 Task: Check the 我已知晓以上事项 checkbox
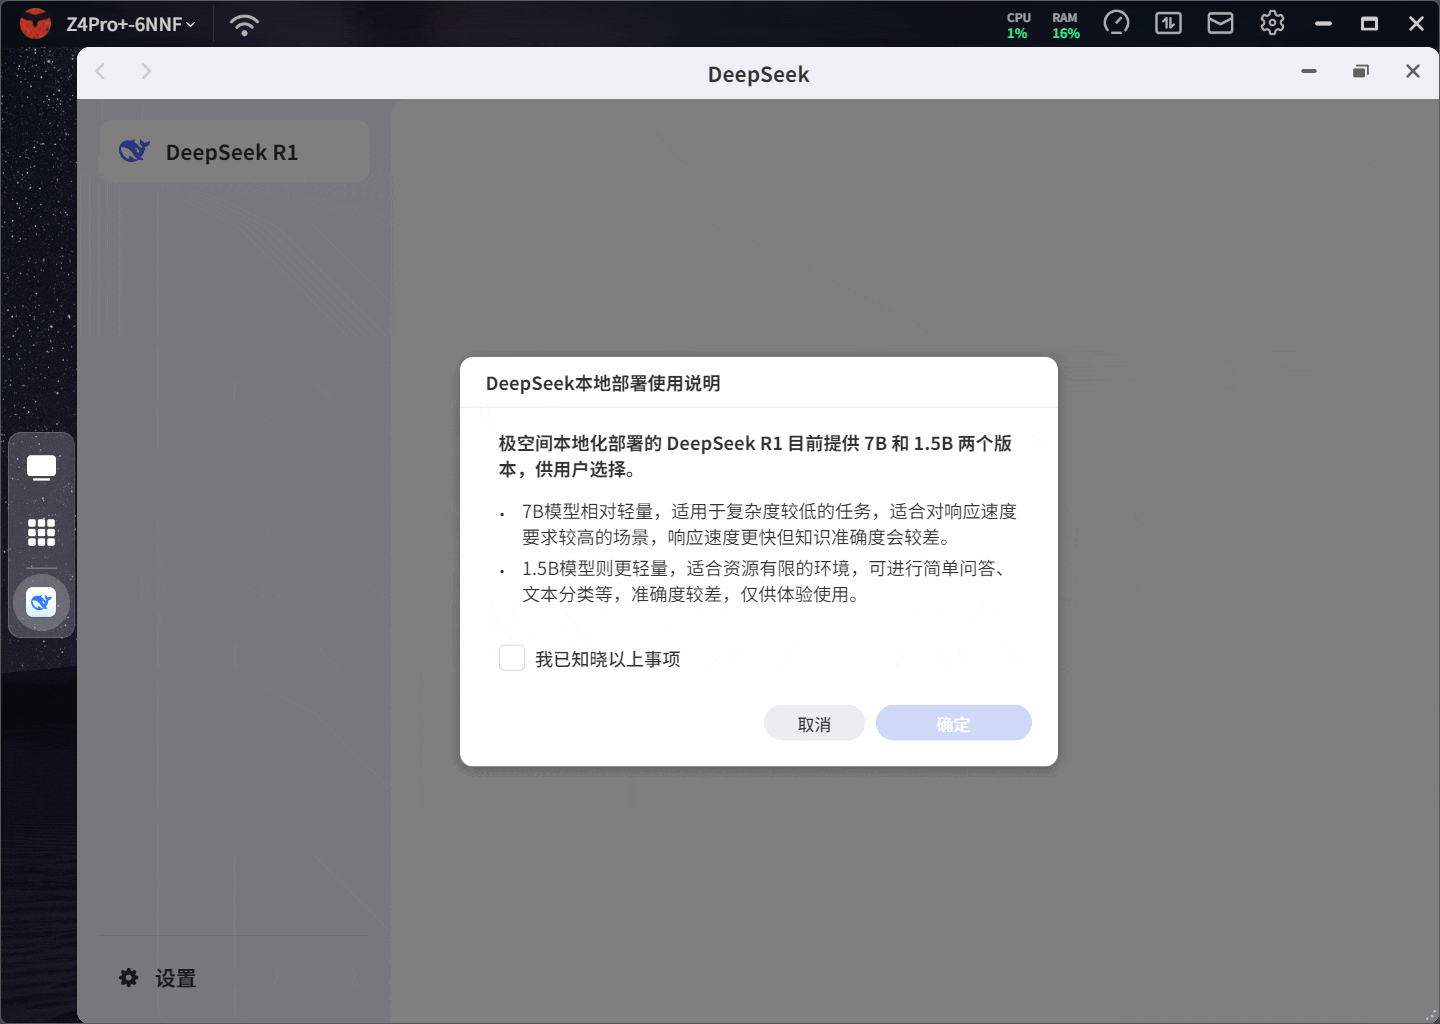512,658
